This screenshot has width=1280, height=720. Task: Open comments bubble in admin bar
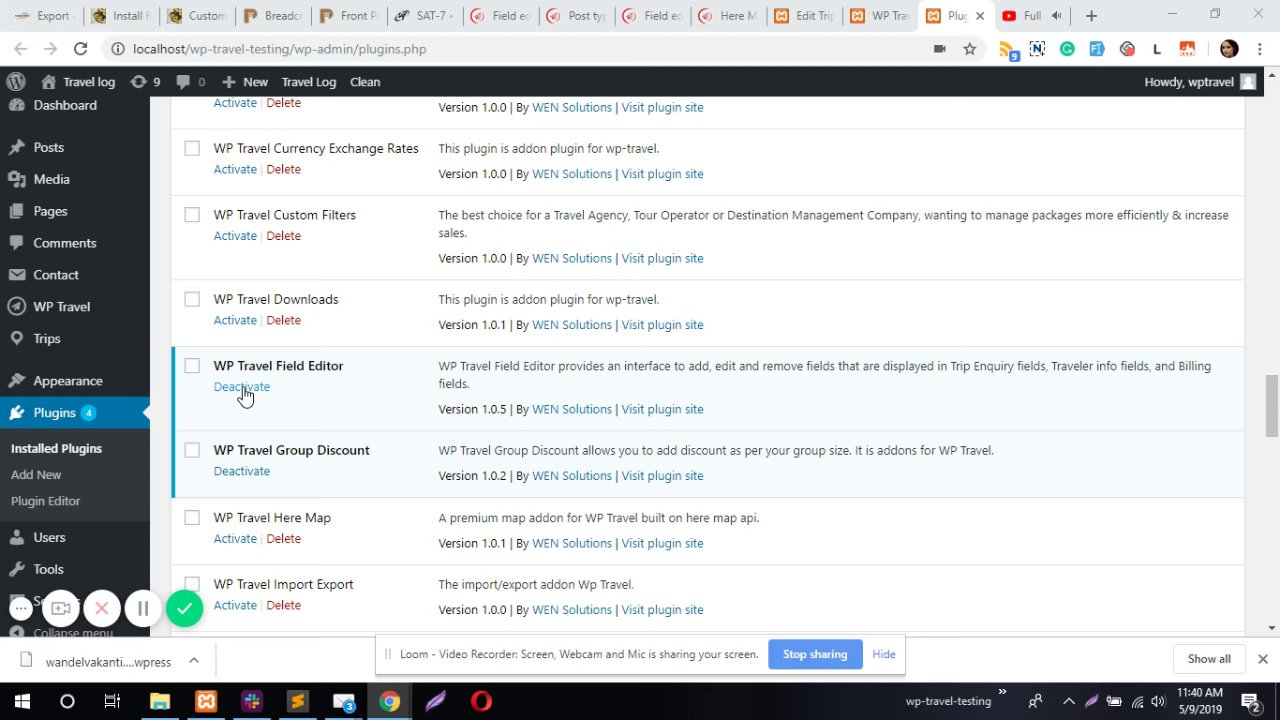(x=190, y=82)
